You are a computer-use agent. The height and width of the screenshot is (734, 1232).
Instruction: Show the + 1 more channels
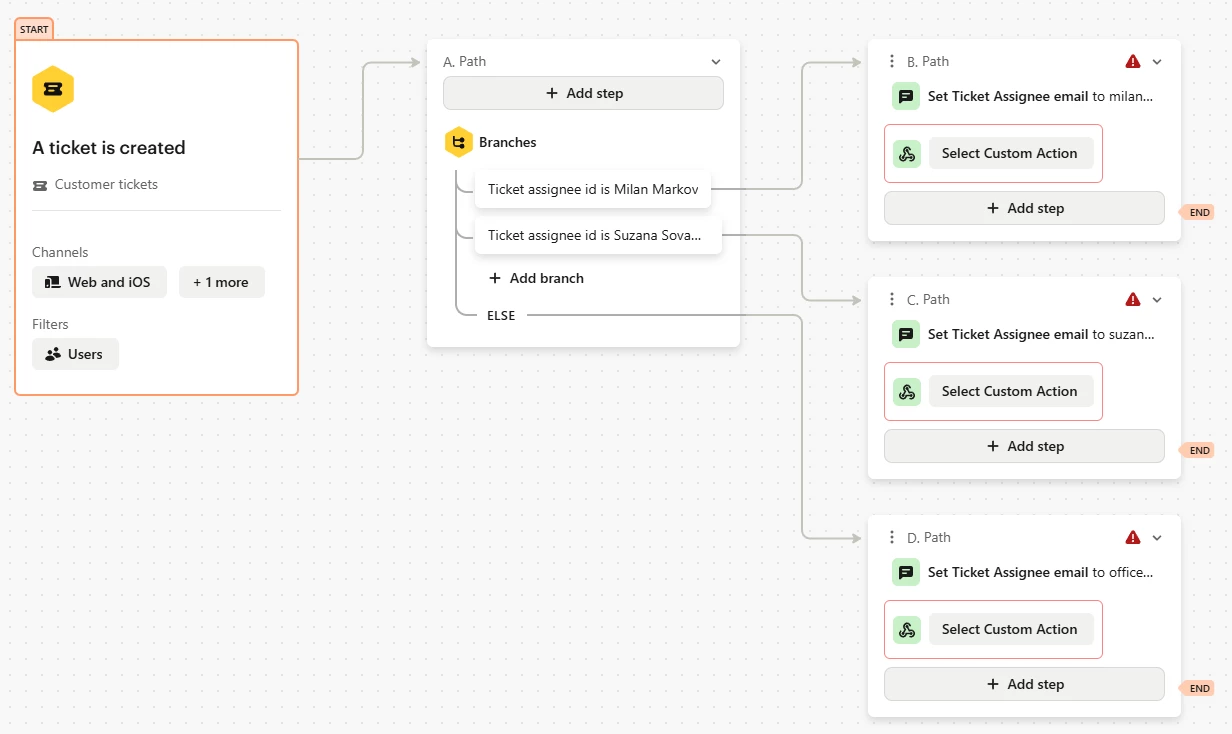[x=222, y=282]
